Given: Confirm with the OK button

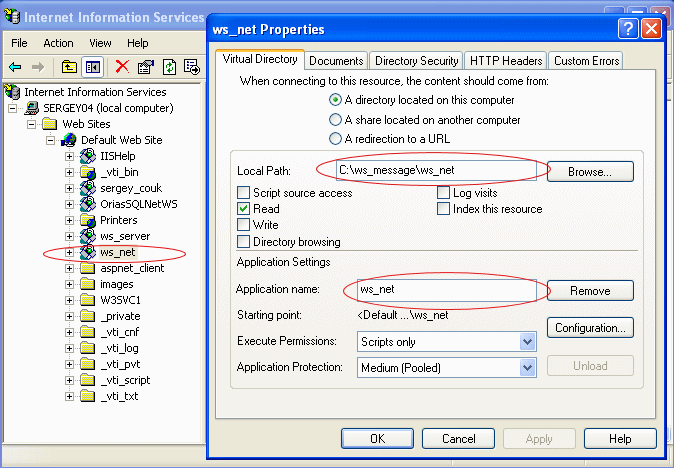Looking at the screenshot, I should 377,439.
